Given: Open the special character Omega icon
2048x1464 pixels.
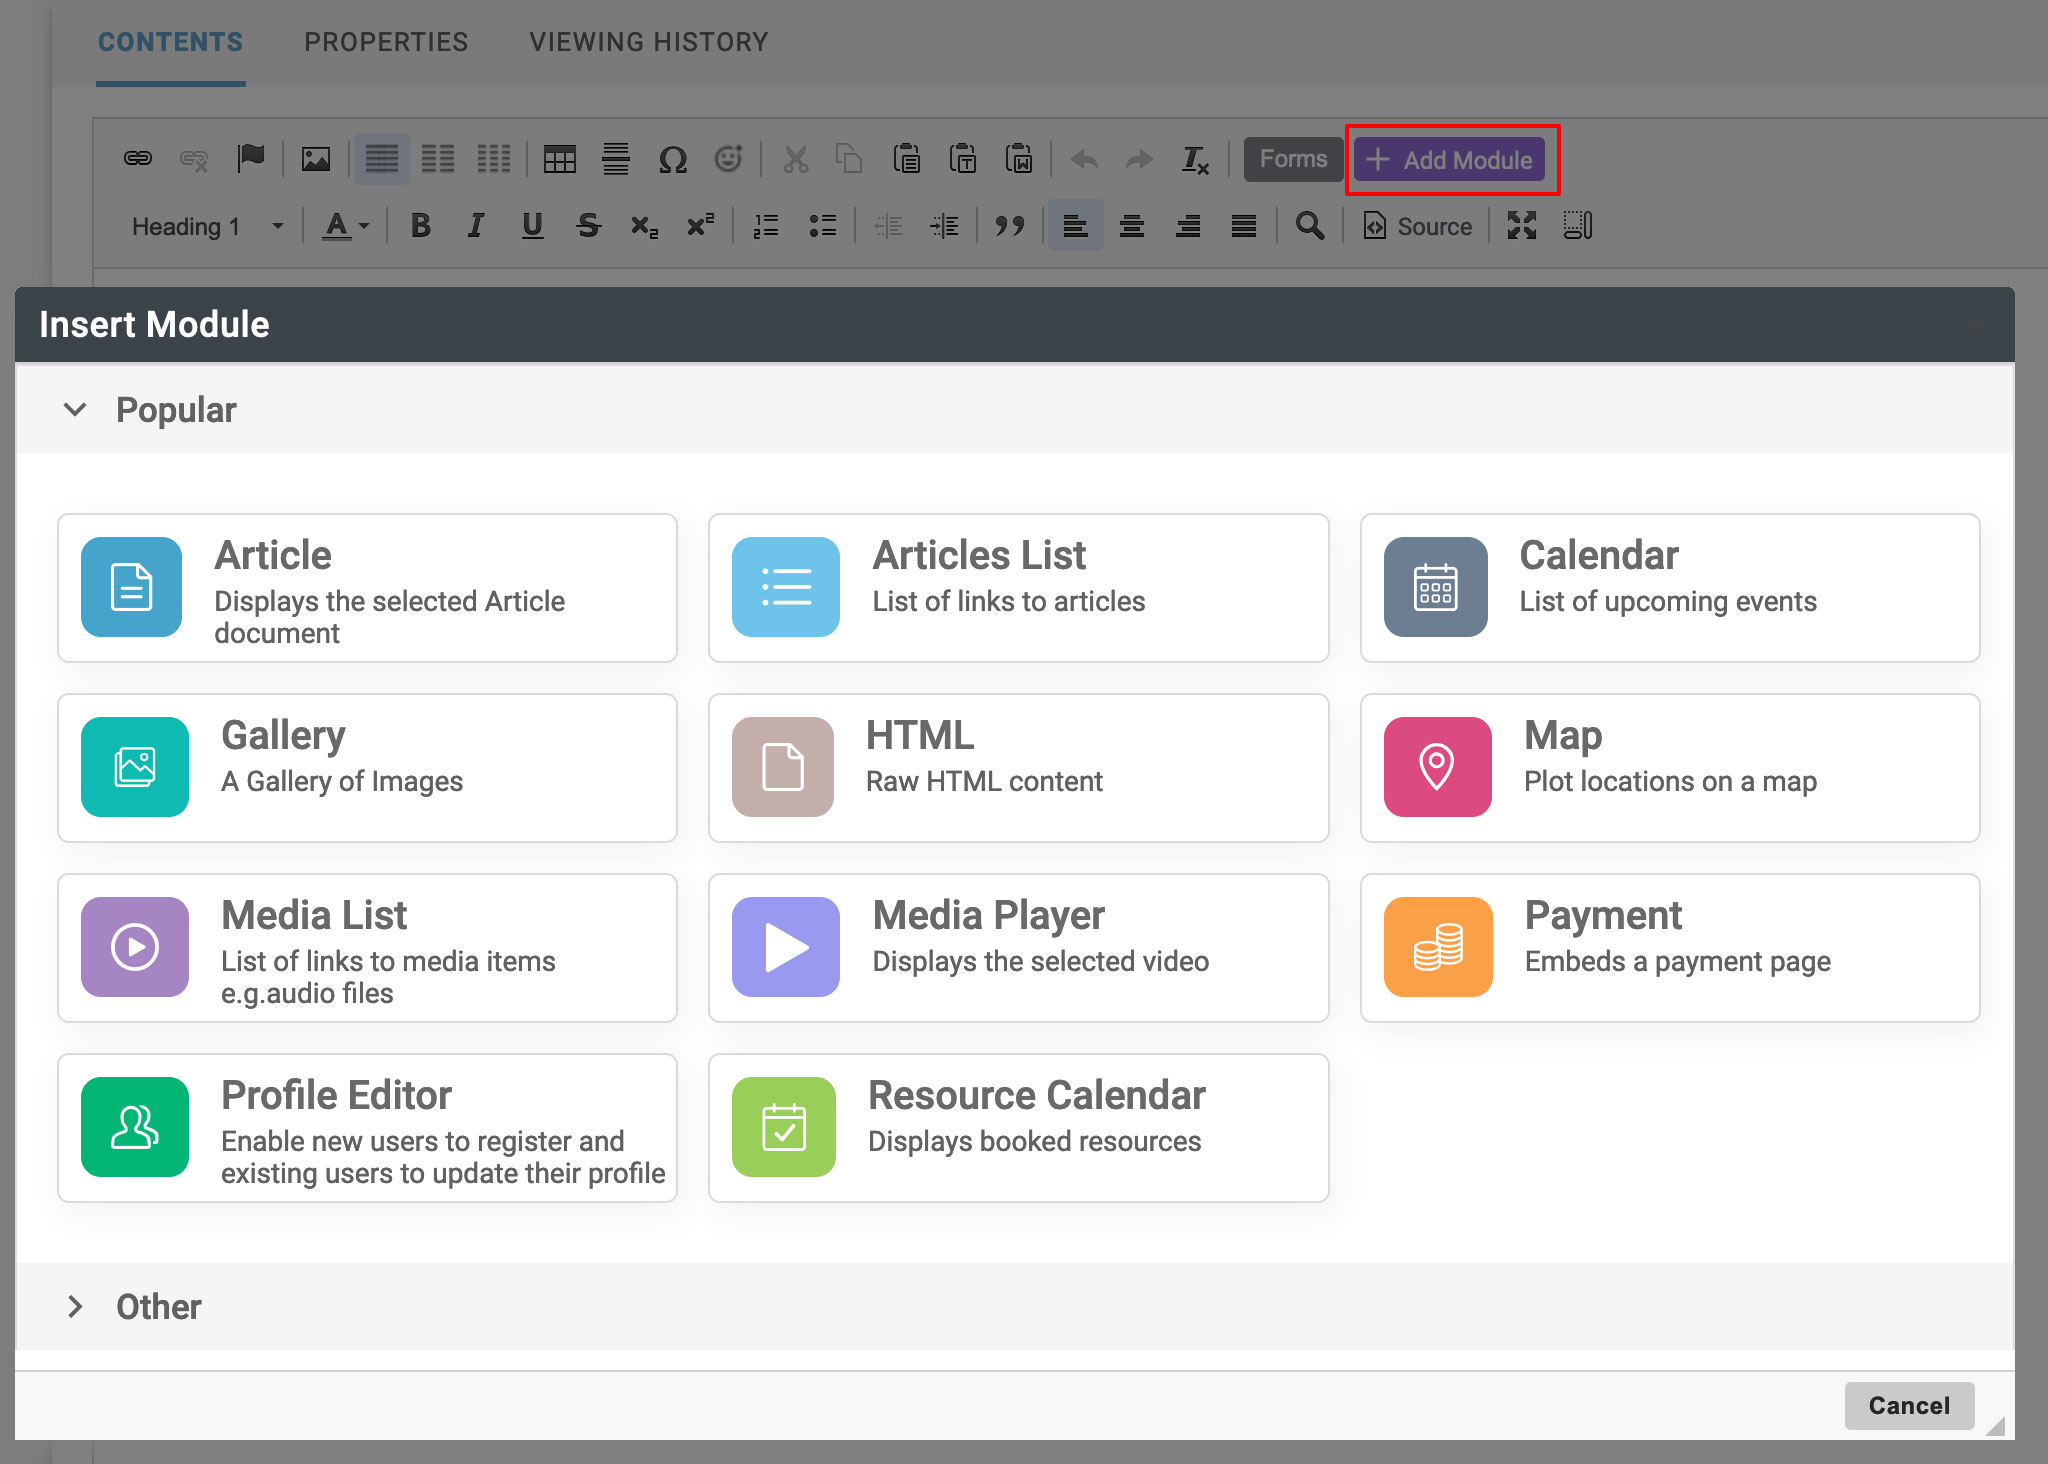Looking at the screenshot, I should pos(673,159).
